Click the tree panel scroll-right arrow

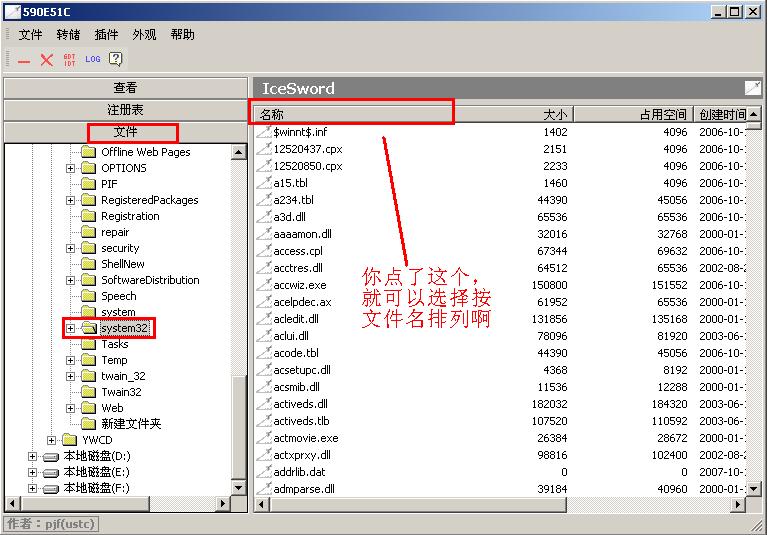pos(223,503)
